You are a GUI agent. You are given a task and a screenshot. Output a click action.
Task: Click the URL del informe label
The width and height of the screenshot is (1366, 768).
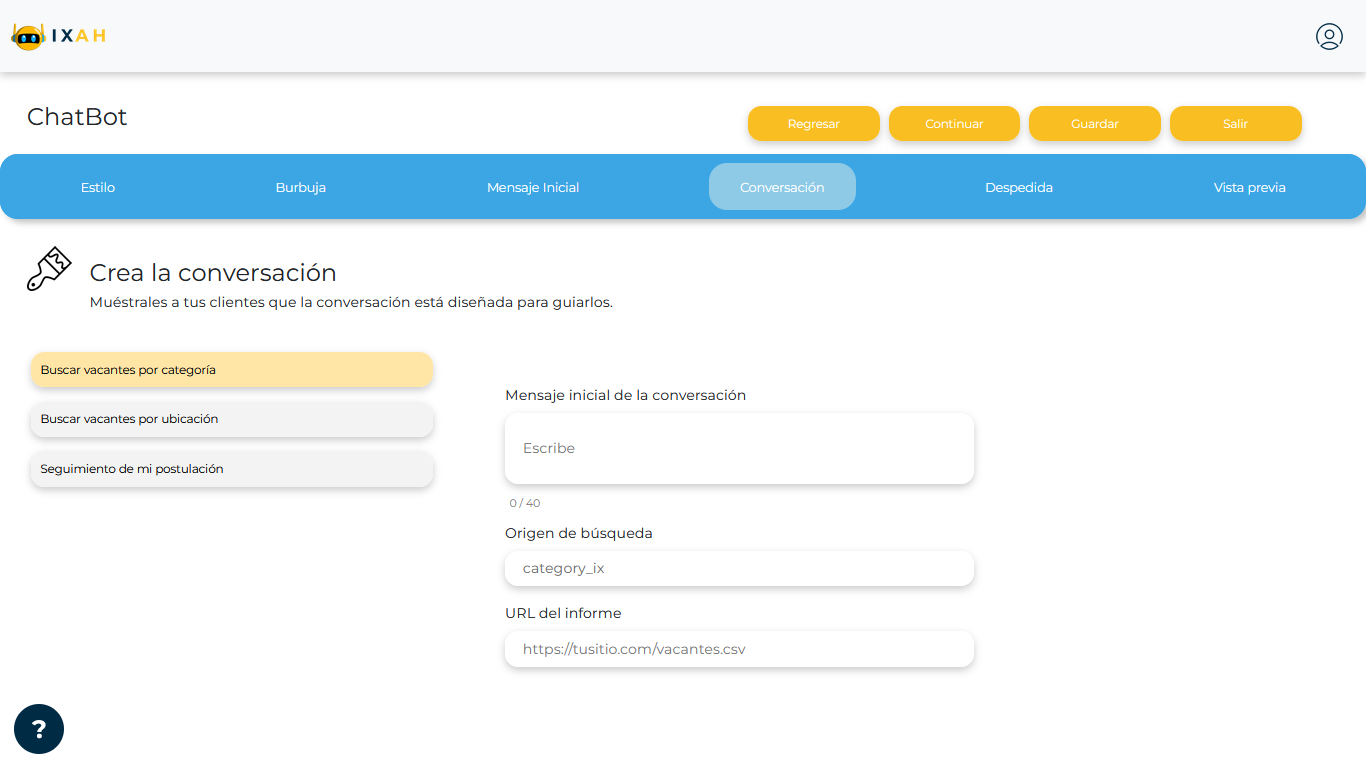pos(563,613)
